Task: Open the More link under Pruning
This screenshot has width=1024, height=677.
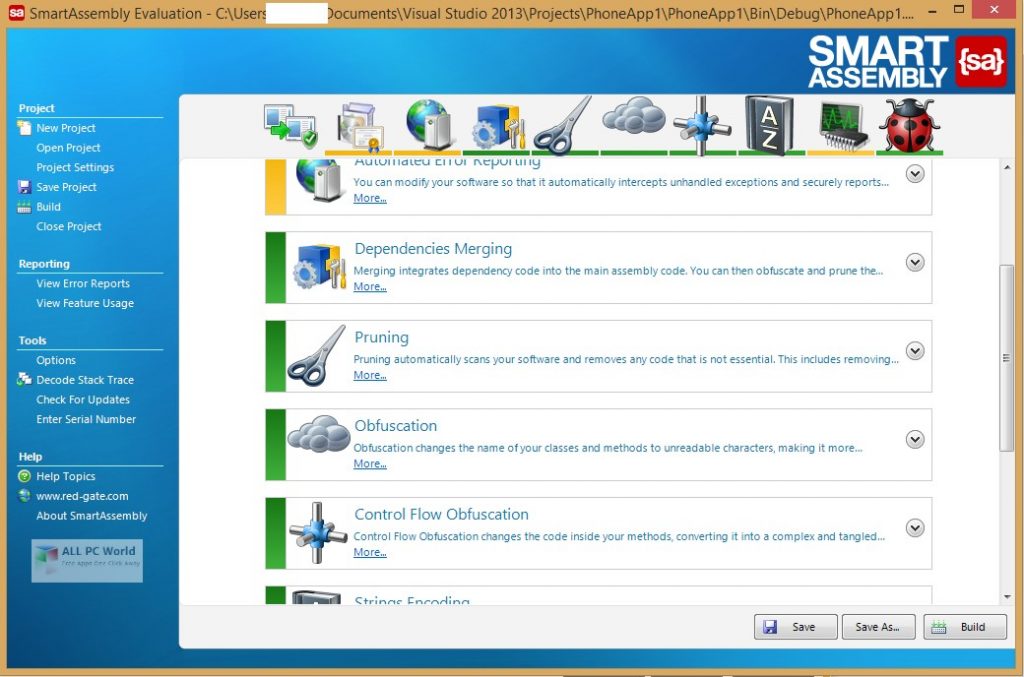Action: pyautogui.click(x=369, y=376)
